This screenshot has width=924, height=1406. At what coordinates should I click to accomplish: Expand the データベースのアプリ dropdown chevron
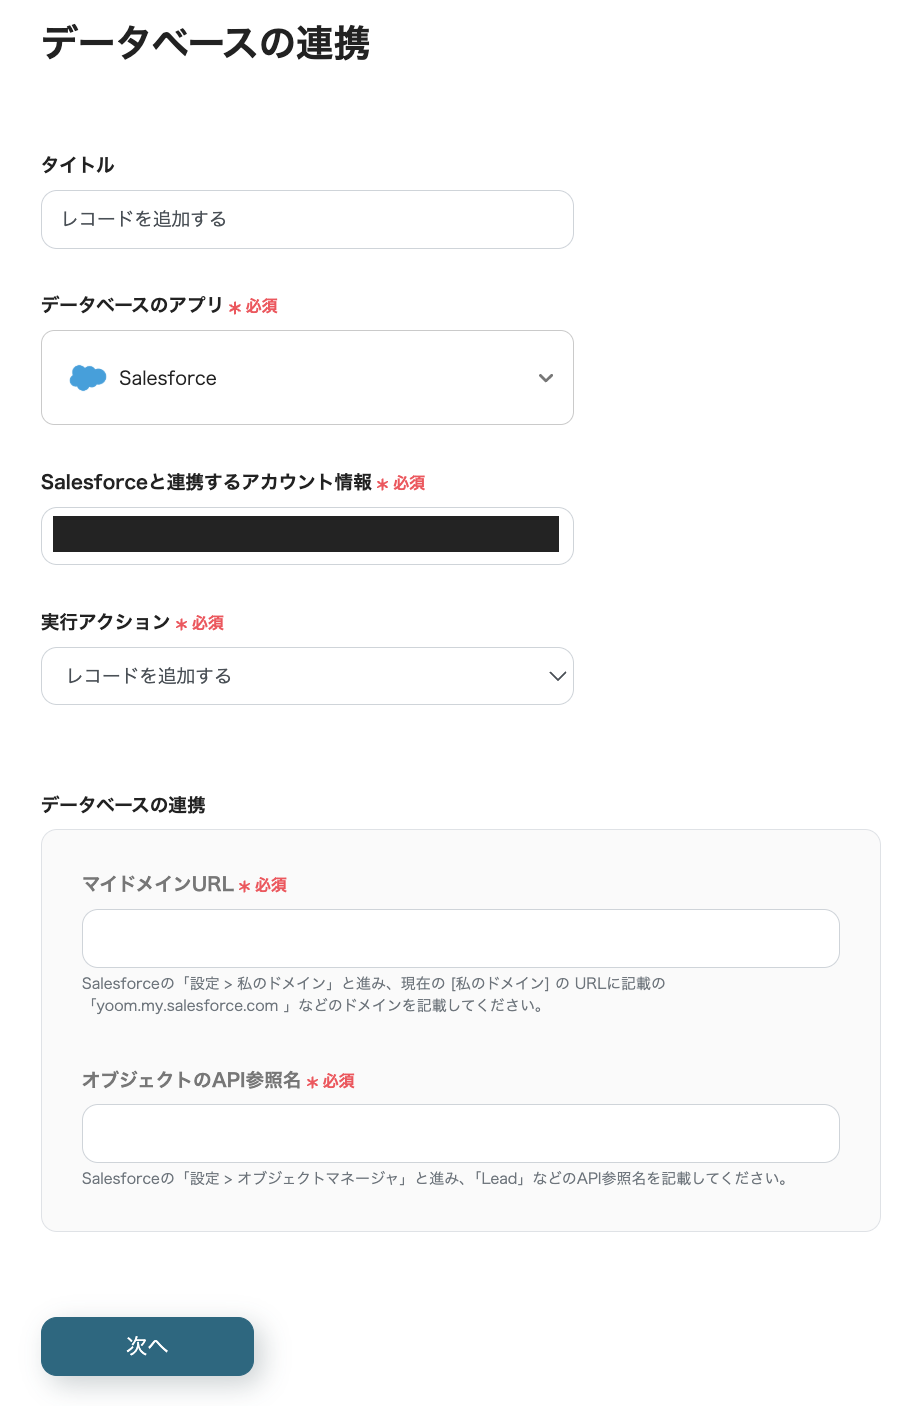(546, 378)
